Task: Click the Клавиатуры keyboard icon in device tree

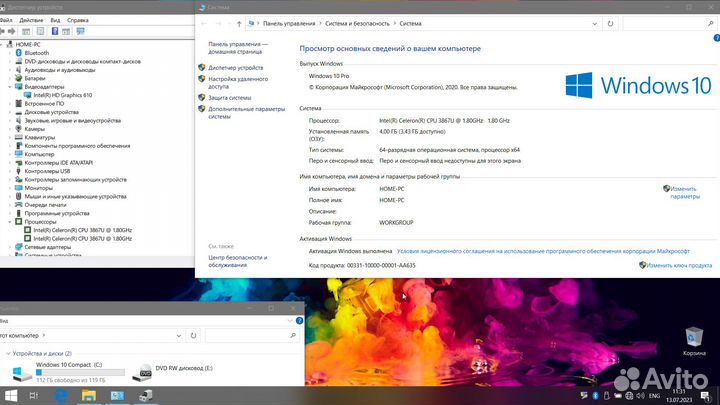Action: [x=18, y=137]
